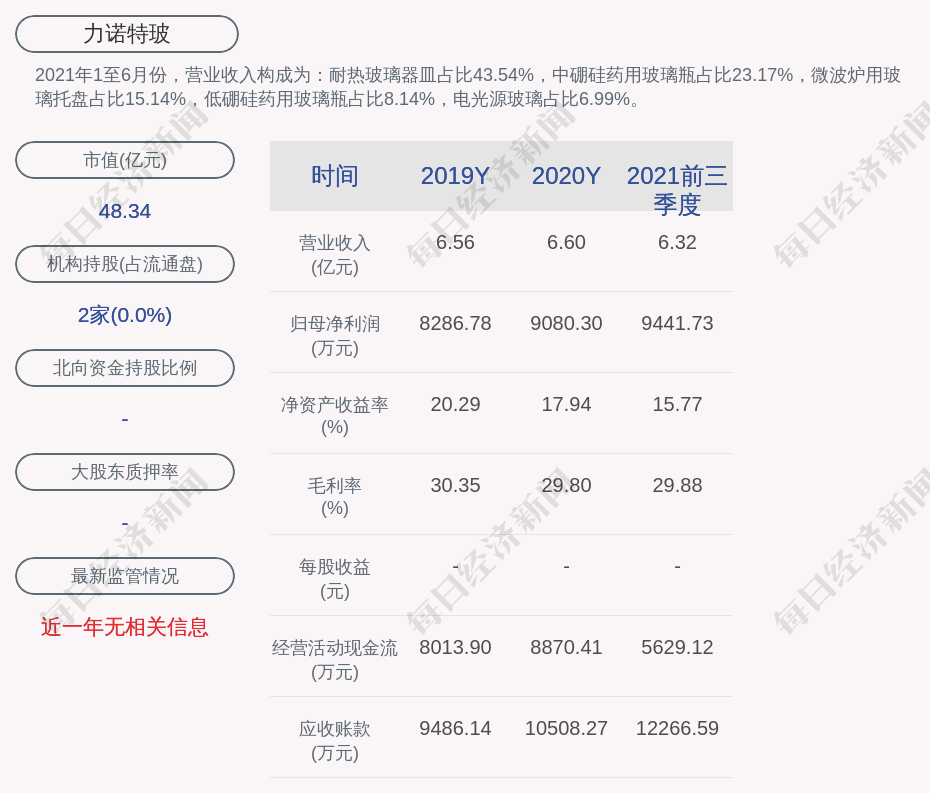The image size is (930, 793).
Task: Click the 每股收益(元) row label
Action: 335,579
